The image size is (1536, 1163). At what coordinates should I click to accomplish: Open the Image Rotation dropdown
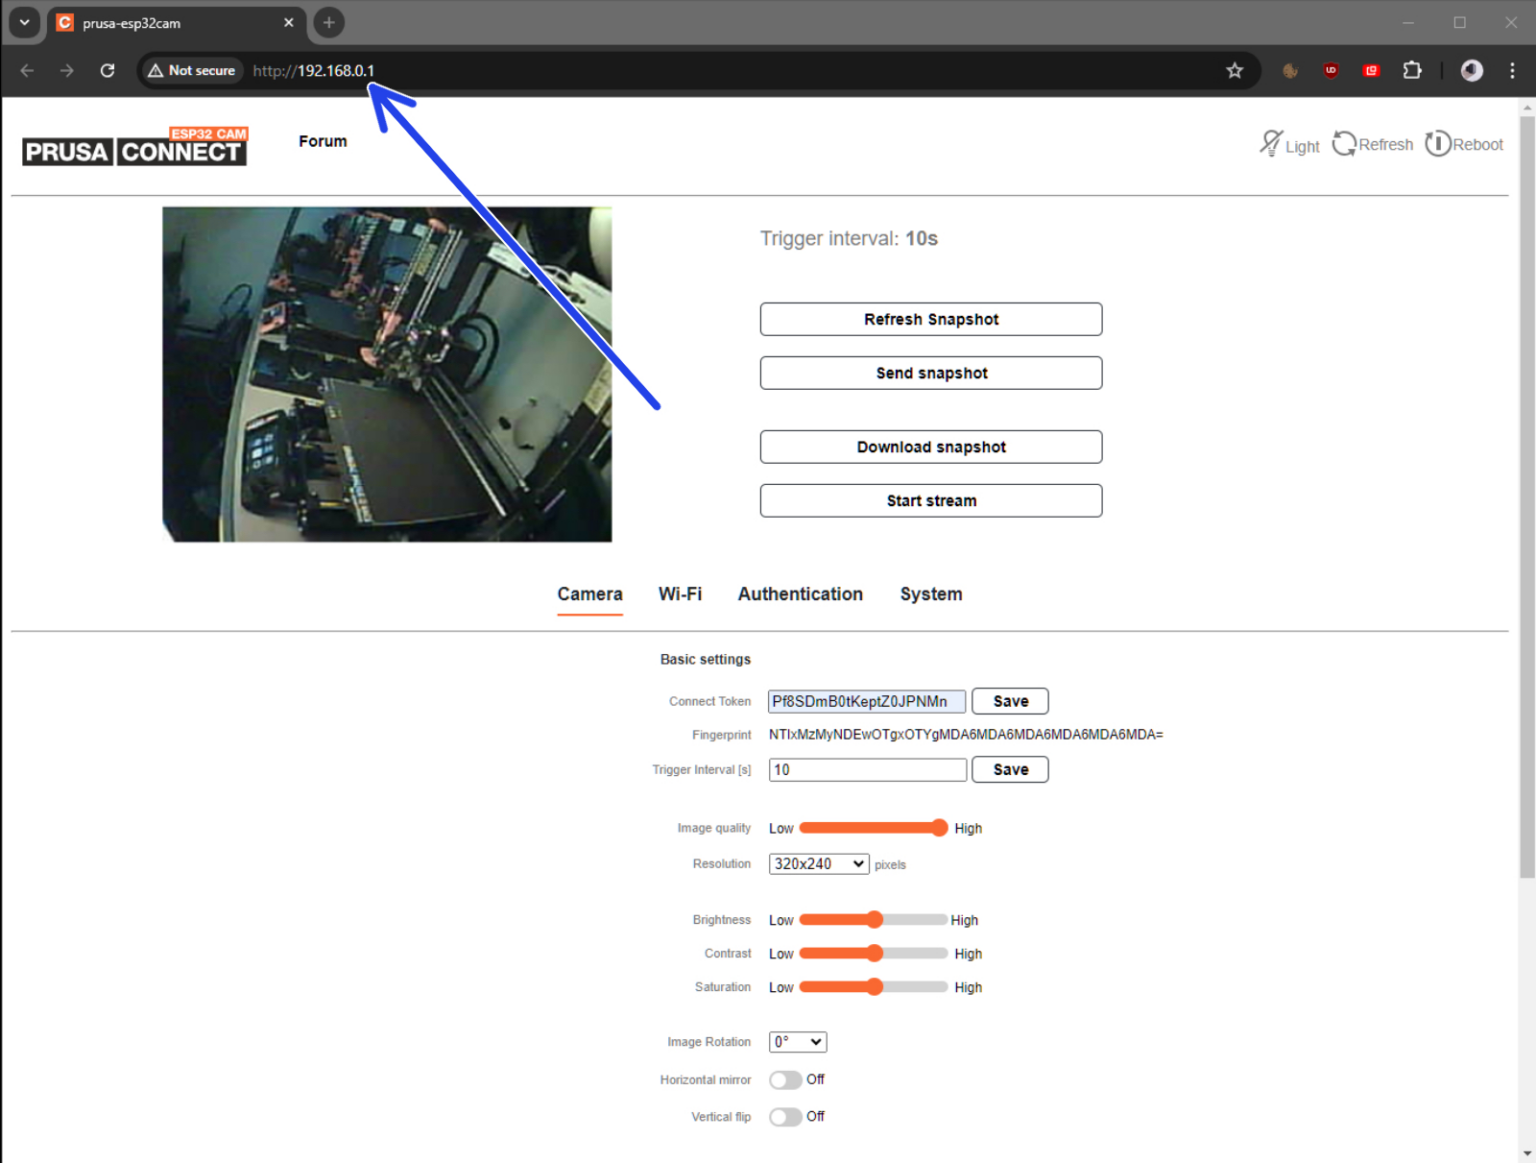tap(797, 1041)
